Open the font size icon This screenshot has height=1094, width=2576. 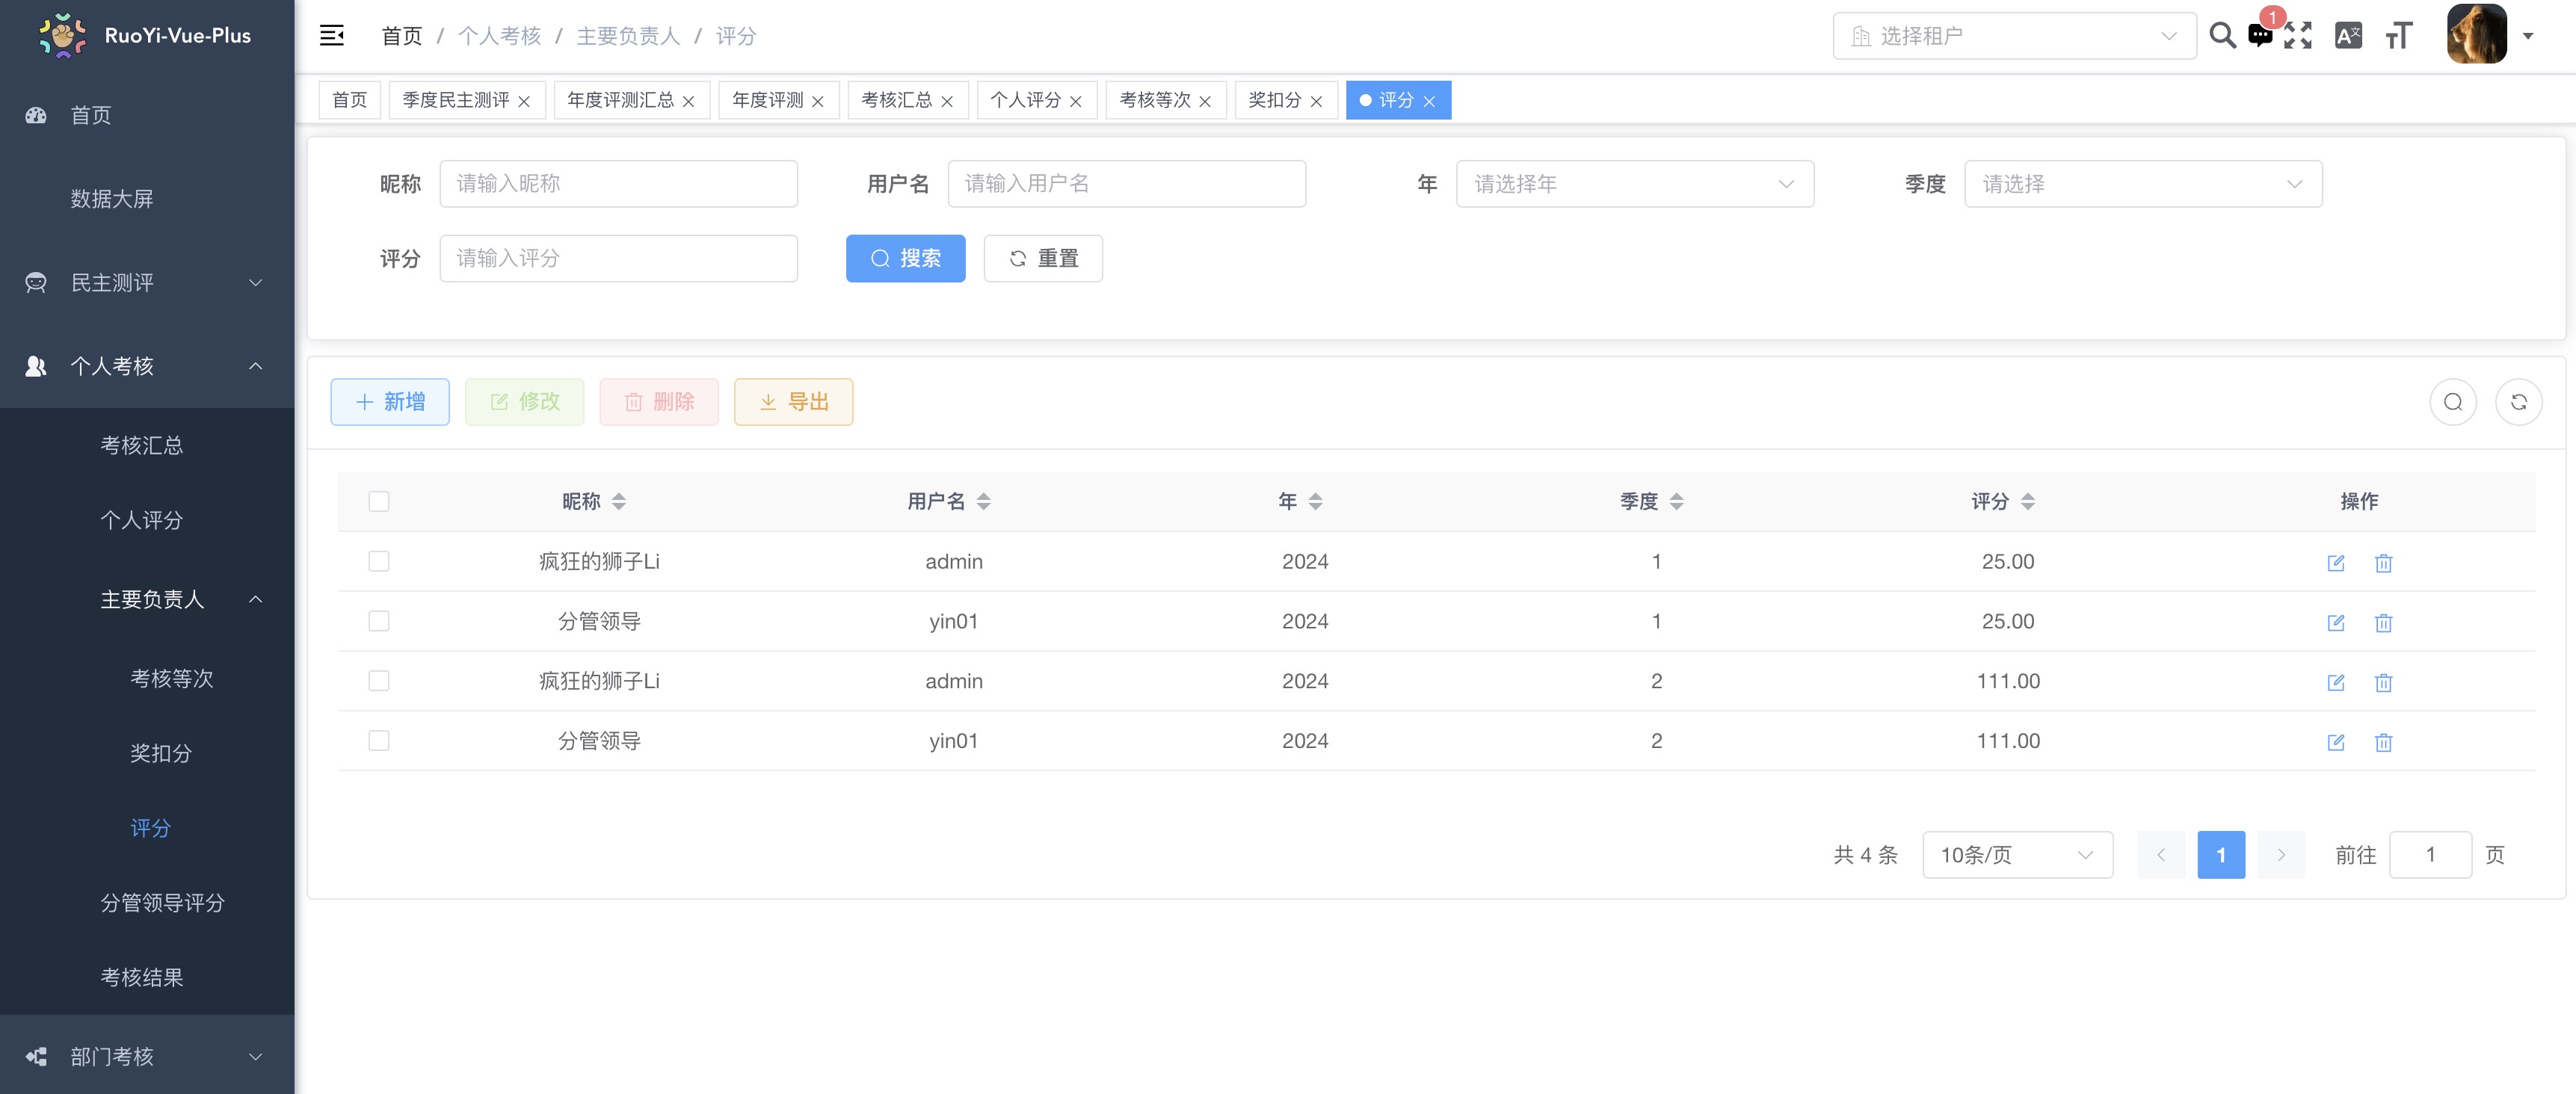point(2399,36)
